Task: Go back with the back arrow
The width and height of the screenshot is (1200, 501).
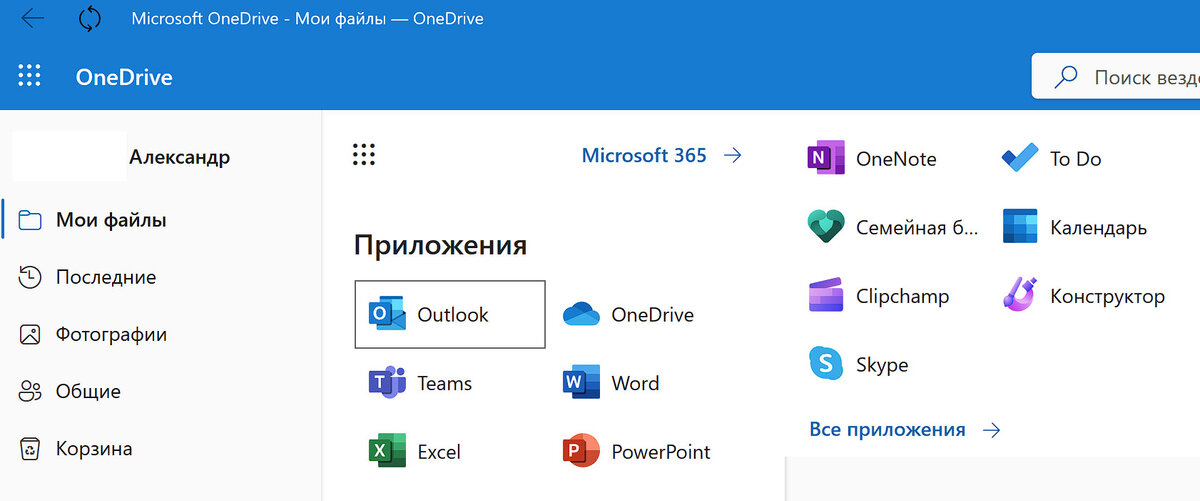Action: 33,19
